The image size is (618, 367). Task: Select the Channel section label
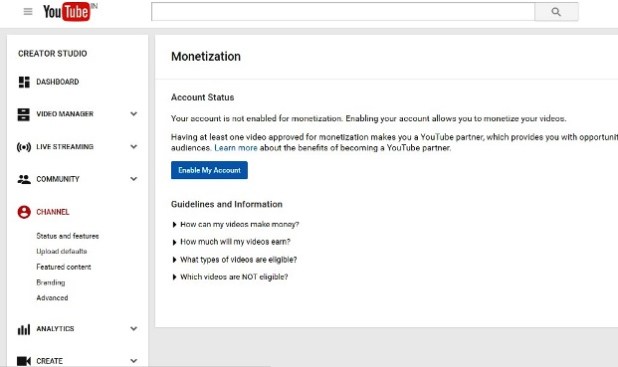[53, 212]
